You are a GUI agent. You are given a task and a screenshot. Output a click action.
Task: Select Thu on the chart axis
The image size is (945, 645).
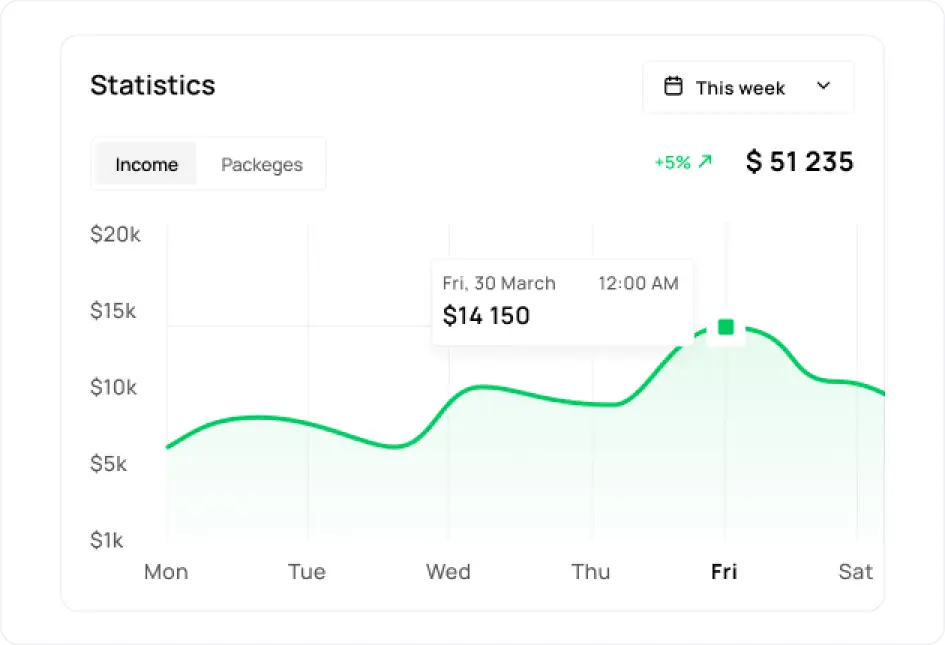pos(590,572)
